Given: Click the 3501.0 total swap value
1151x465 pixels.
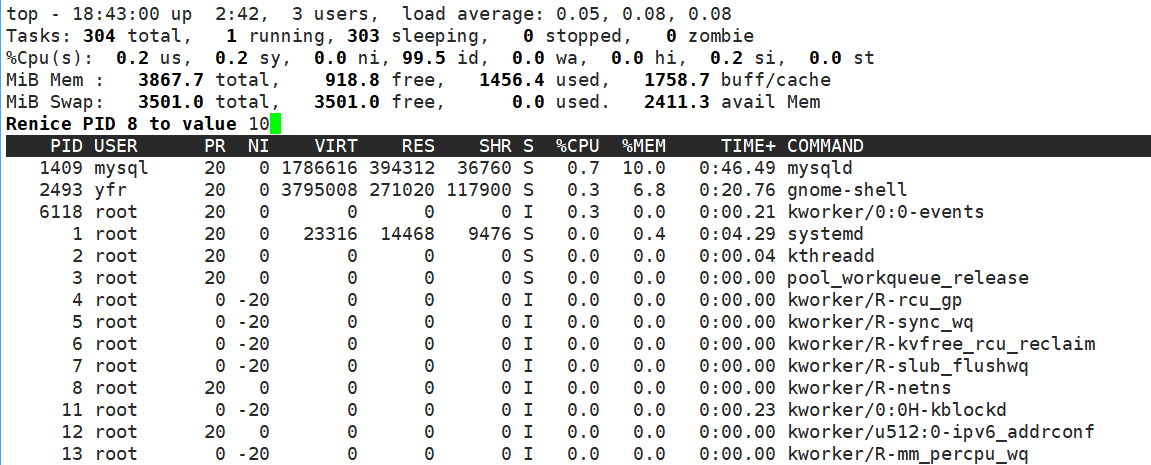Looking at the screenshot, I should tap(170, 102).
